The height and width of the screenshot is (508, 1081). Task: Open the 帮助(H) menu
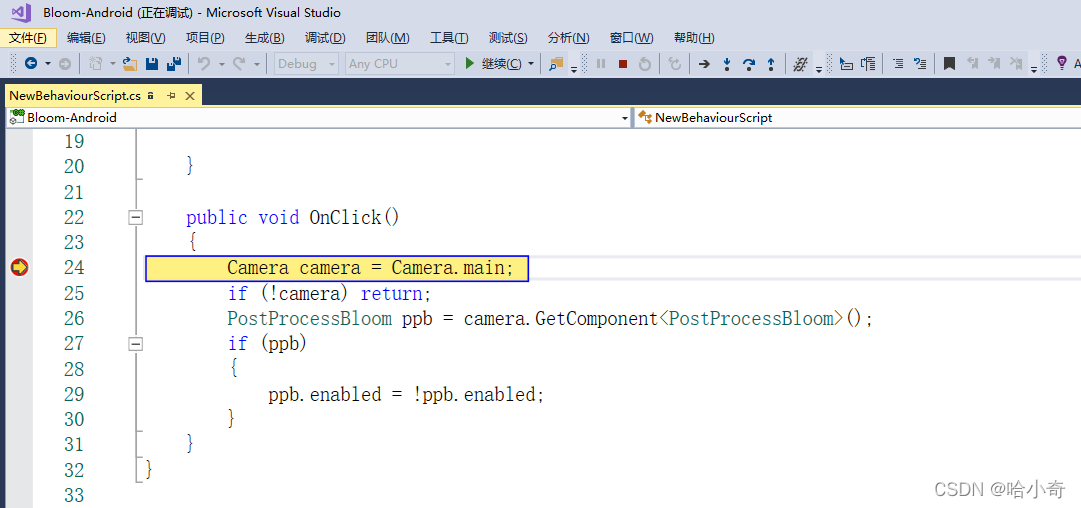click(694, 37)
